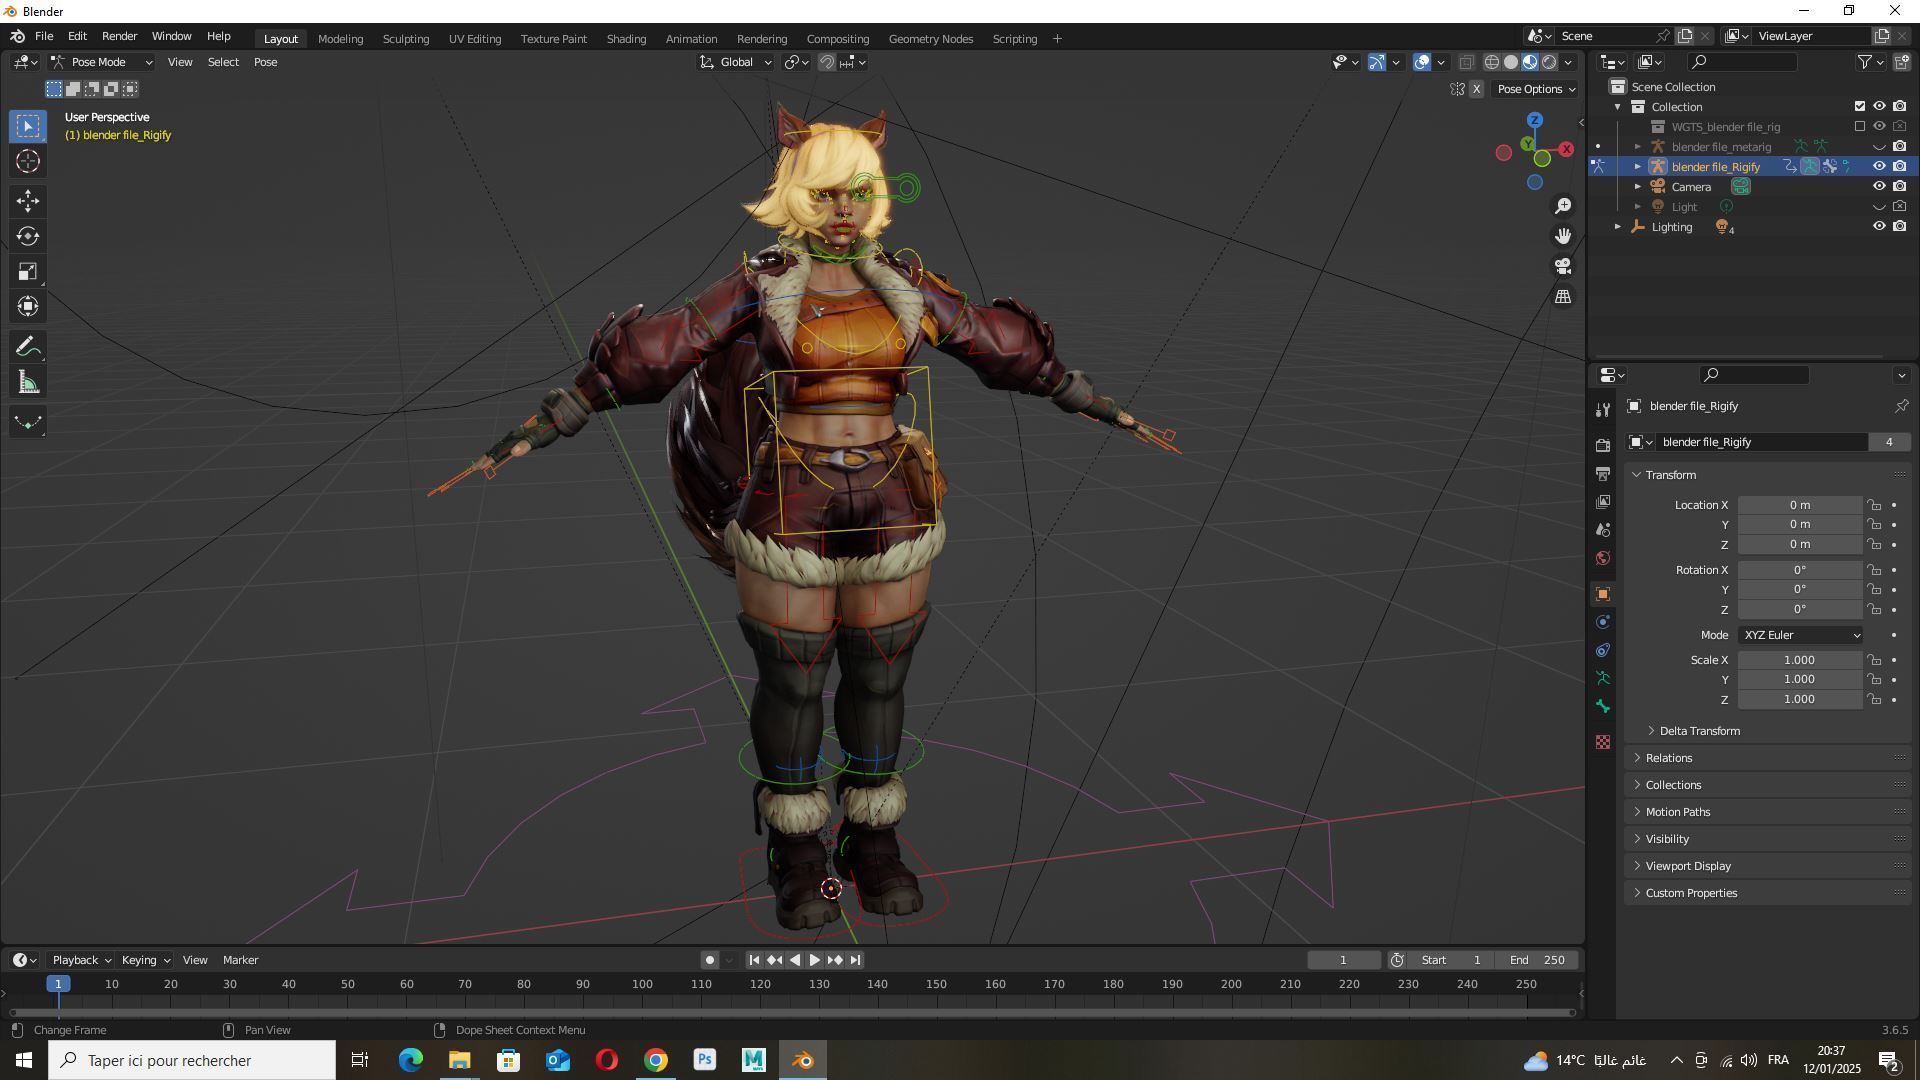Open the Output properties tab
Screen dimensions: 1920x1080
coord(1603,473)
